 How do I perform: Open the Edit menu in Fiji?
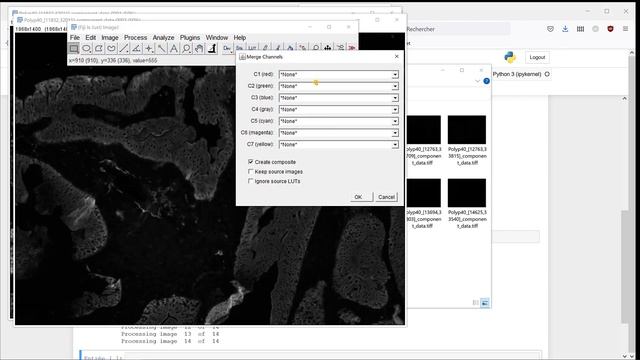tap(91, 38)
